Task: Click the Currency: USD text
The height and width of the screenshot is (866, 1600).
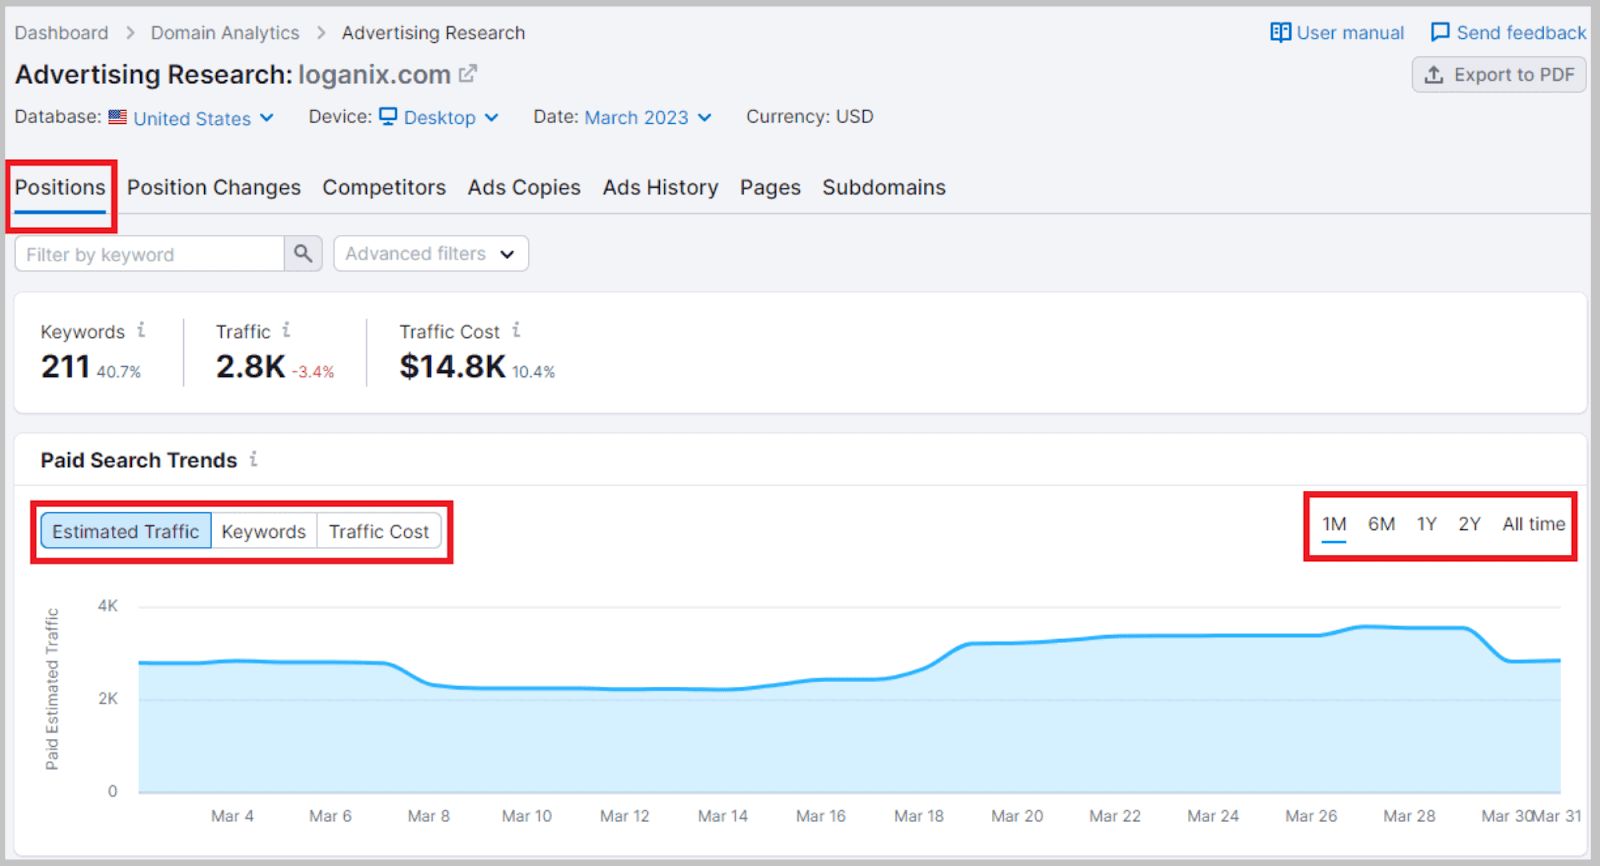Action: pyautogui.click(x=809, y=117)
